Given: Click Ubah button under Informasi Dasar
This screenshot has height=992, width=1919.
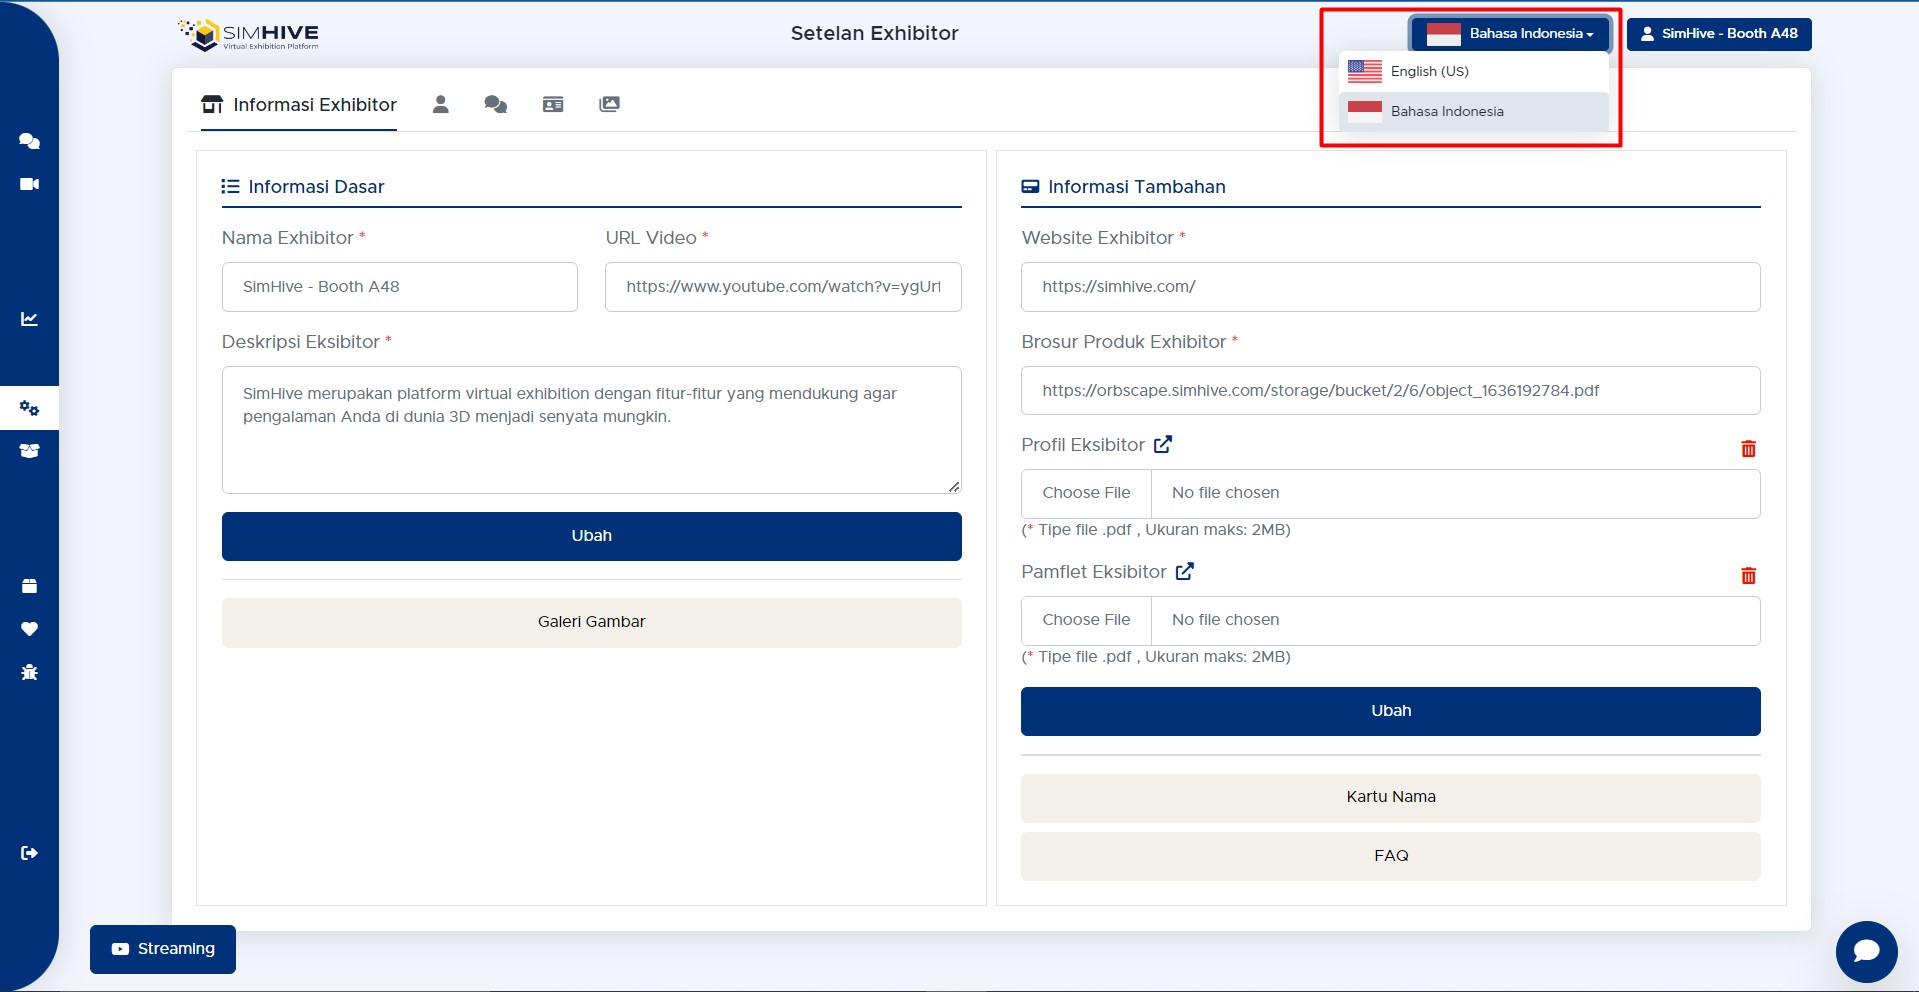Looking at the screenshot, I should (x=592, y=536).
